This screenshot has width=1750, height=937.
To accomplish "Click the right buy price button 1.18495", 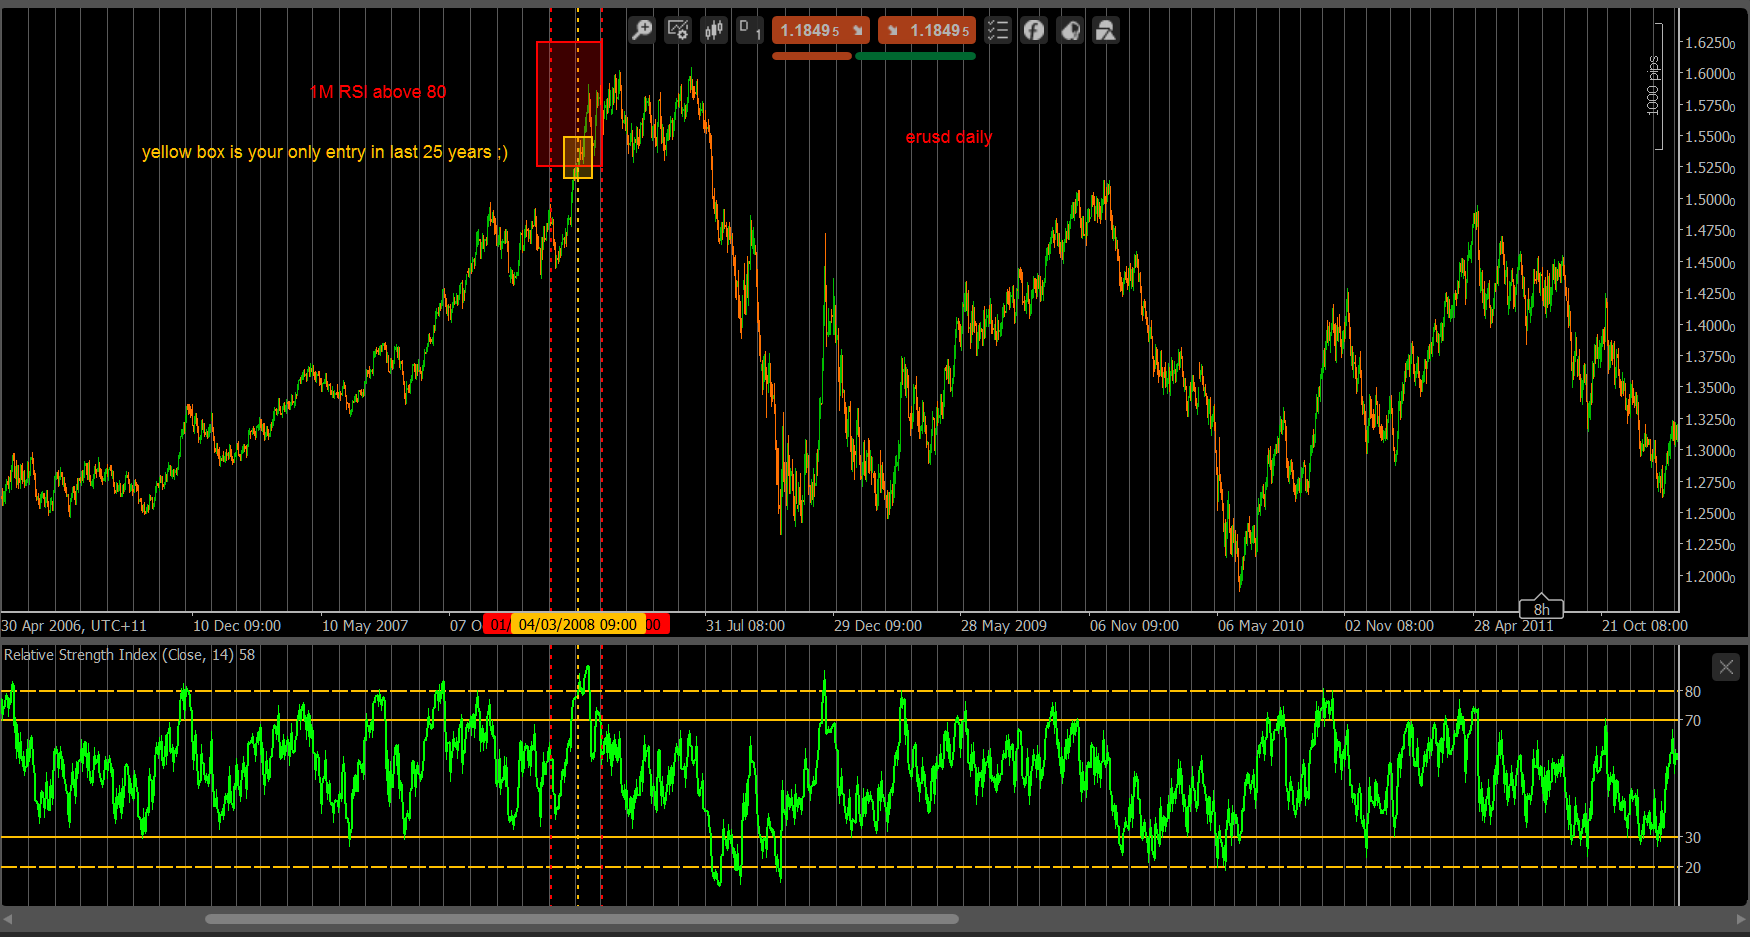I will point(927,30).
